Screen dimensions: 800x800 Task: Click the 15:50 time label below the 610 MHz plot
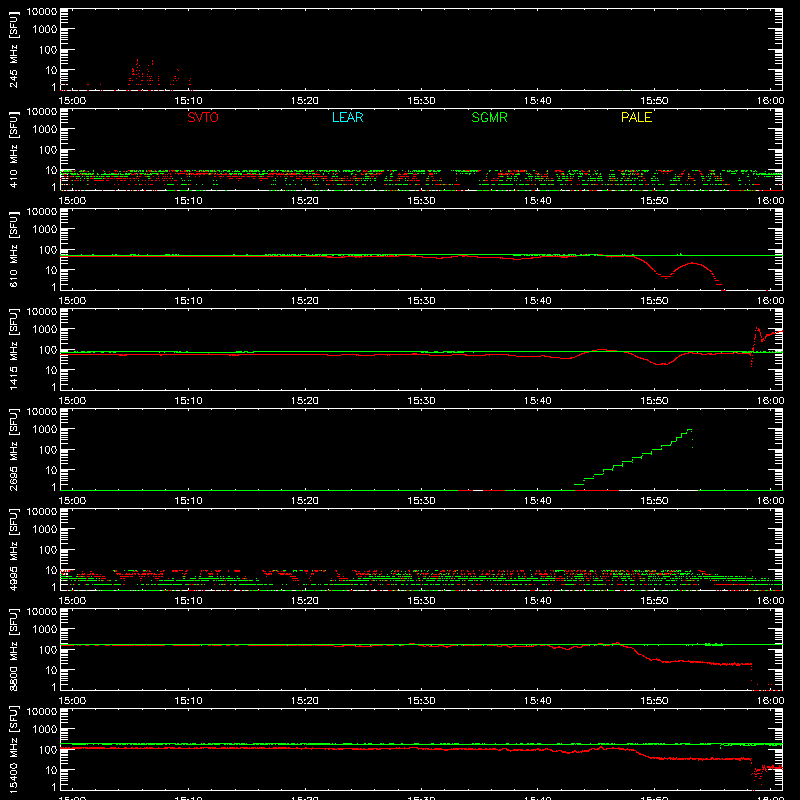654,301
